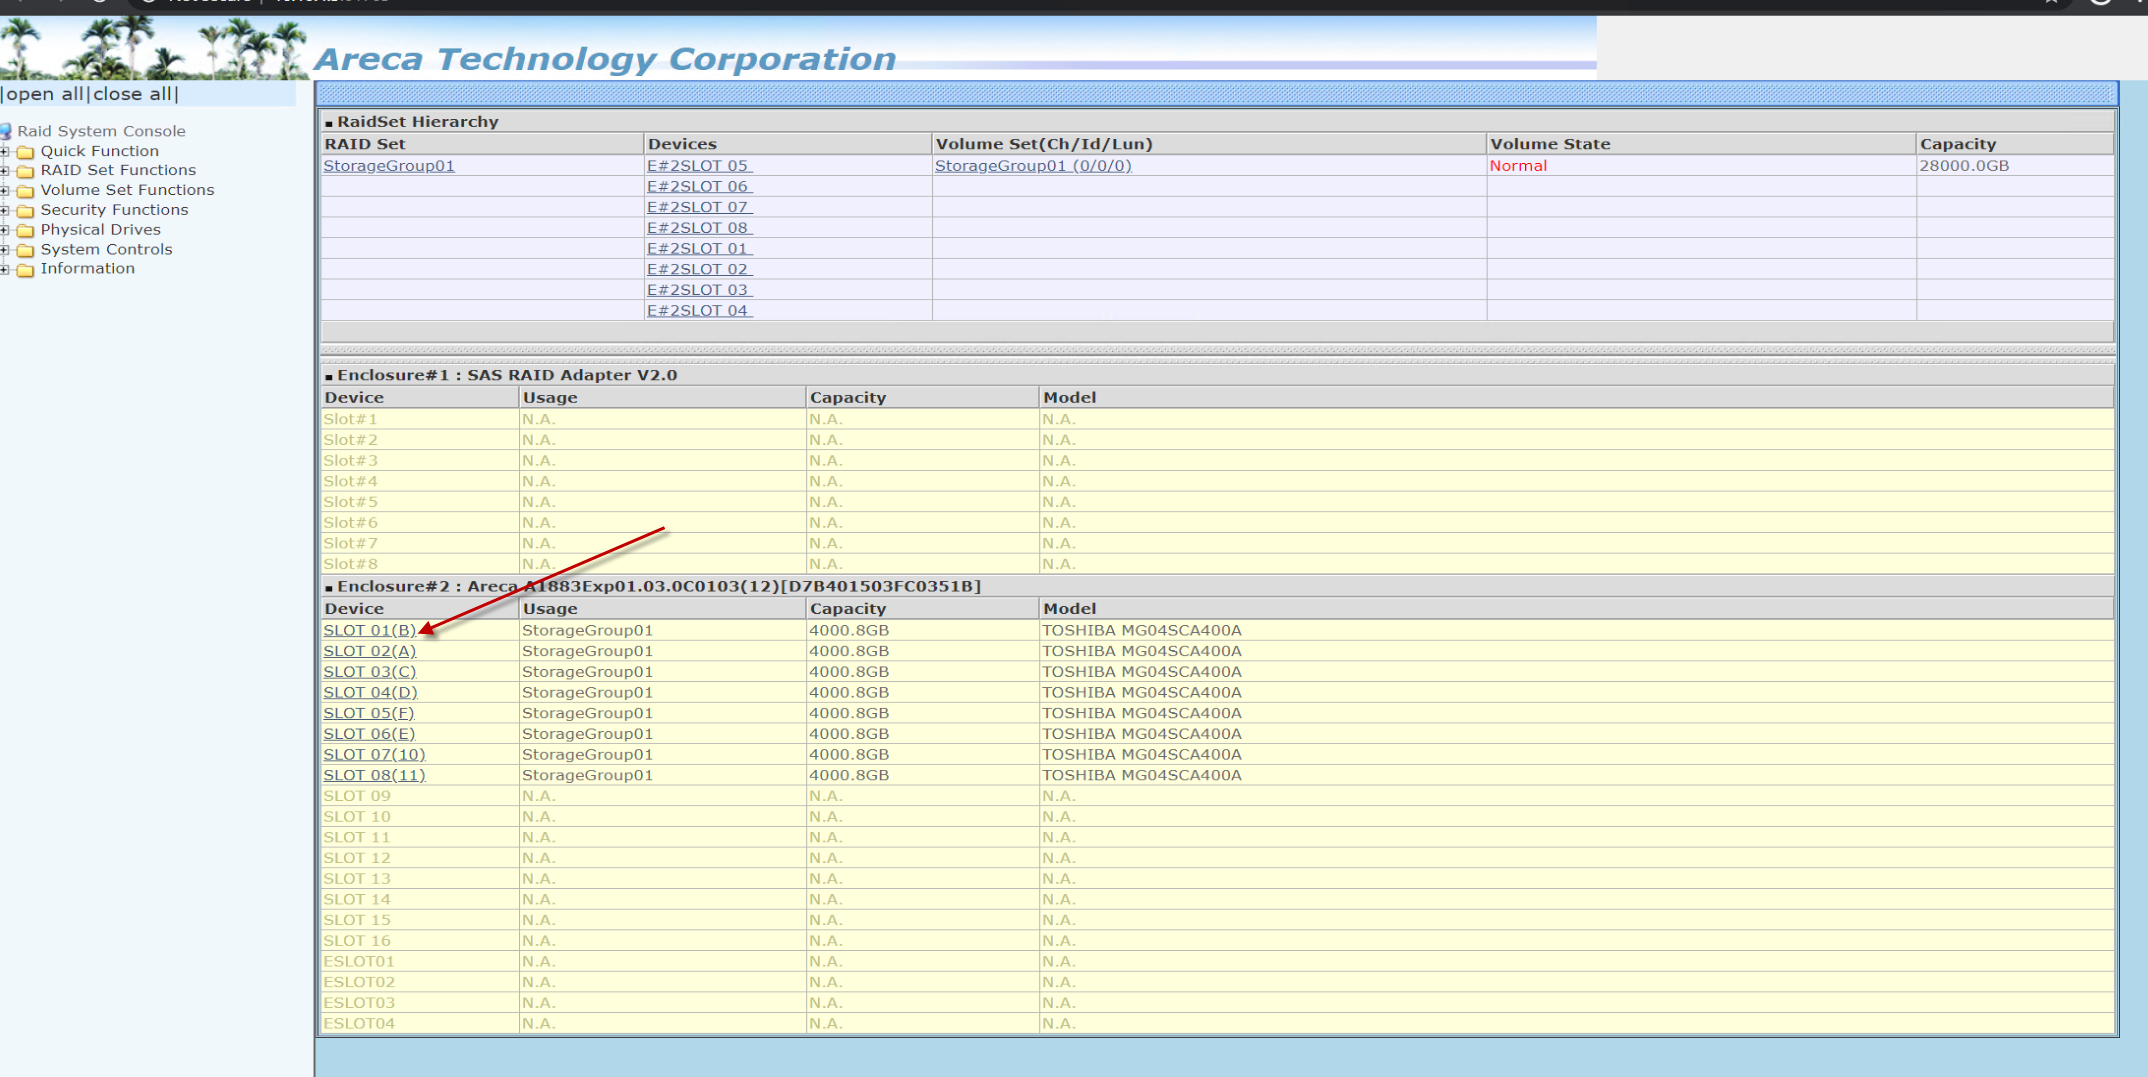The height and width of the screenshot is (1077, 2148).
Task: Click the RAID Set Functions folder icon
Action: pos(26,172)
